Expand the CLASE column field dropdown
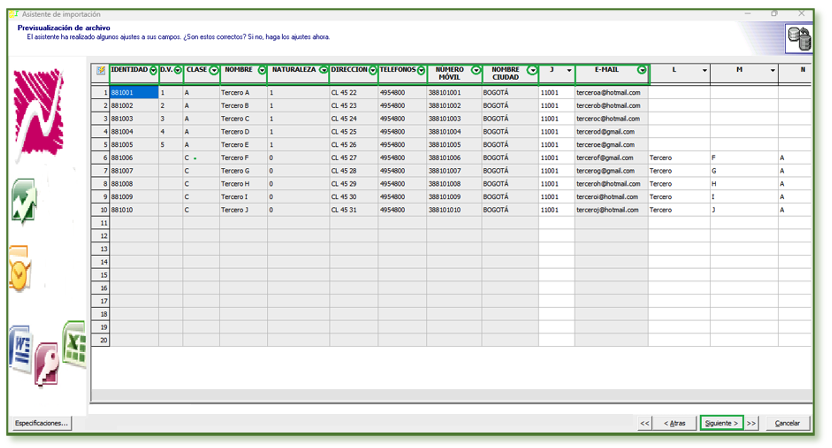 (x=214, y=71)
